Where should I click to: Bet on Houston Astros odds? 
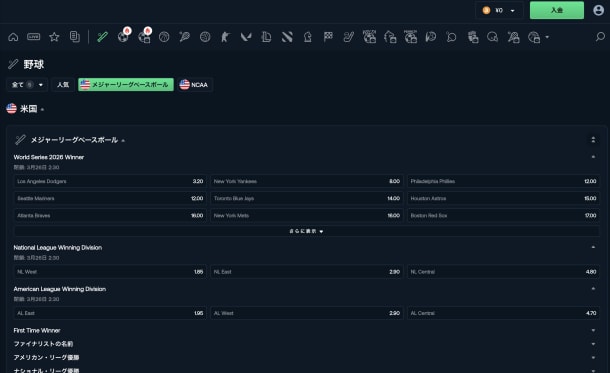click(x=503, y=198)
